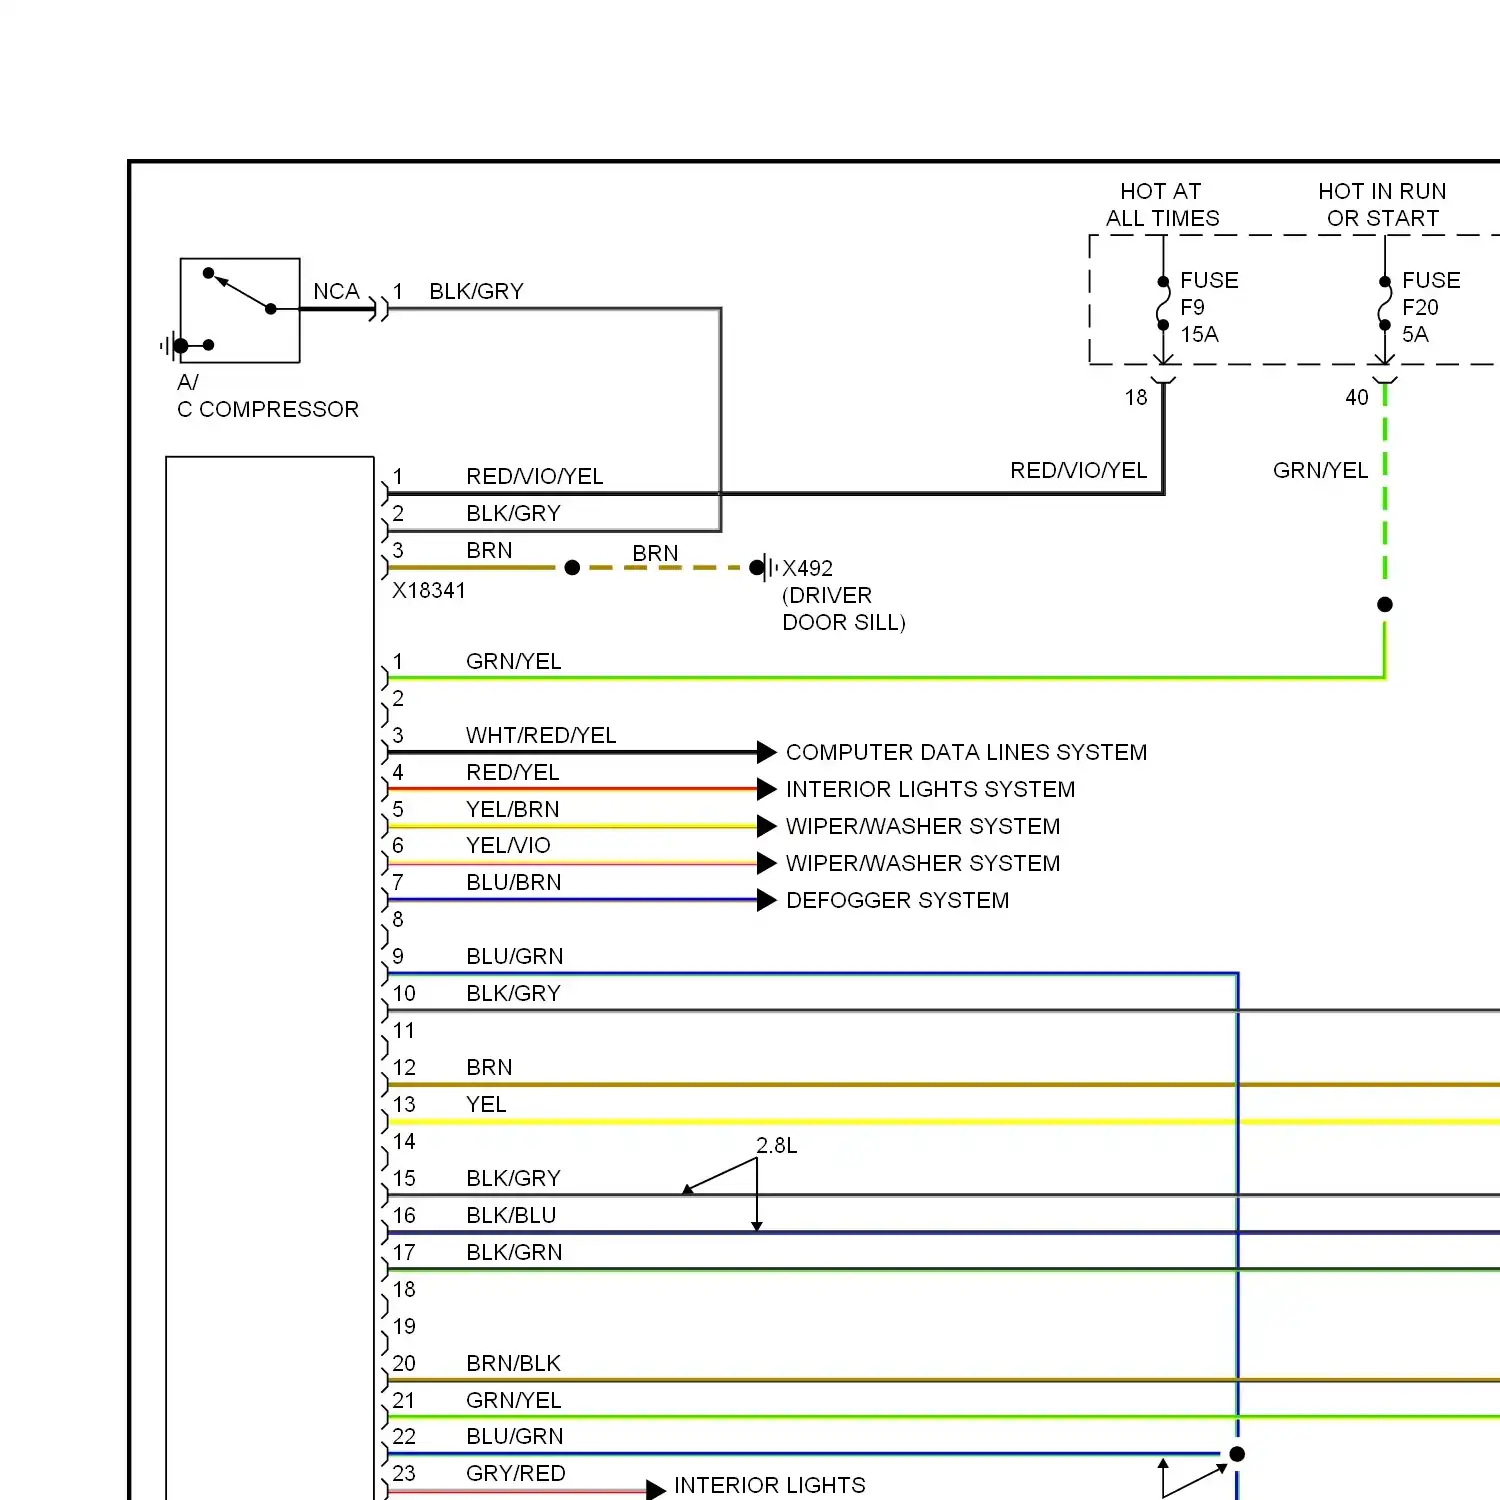
Task: Click pin number 19 on the connector
Action: tap(403, 1327)
